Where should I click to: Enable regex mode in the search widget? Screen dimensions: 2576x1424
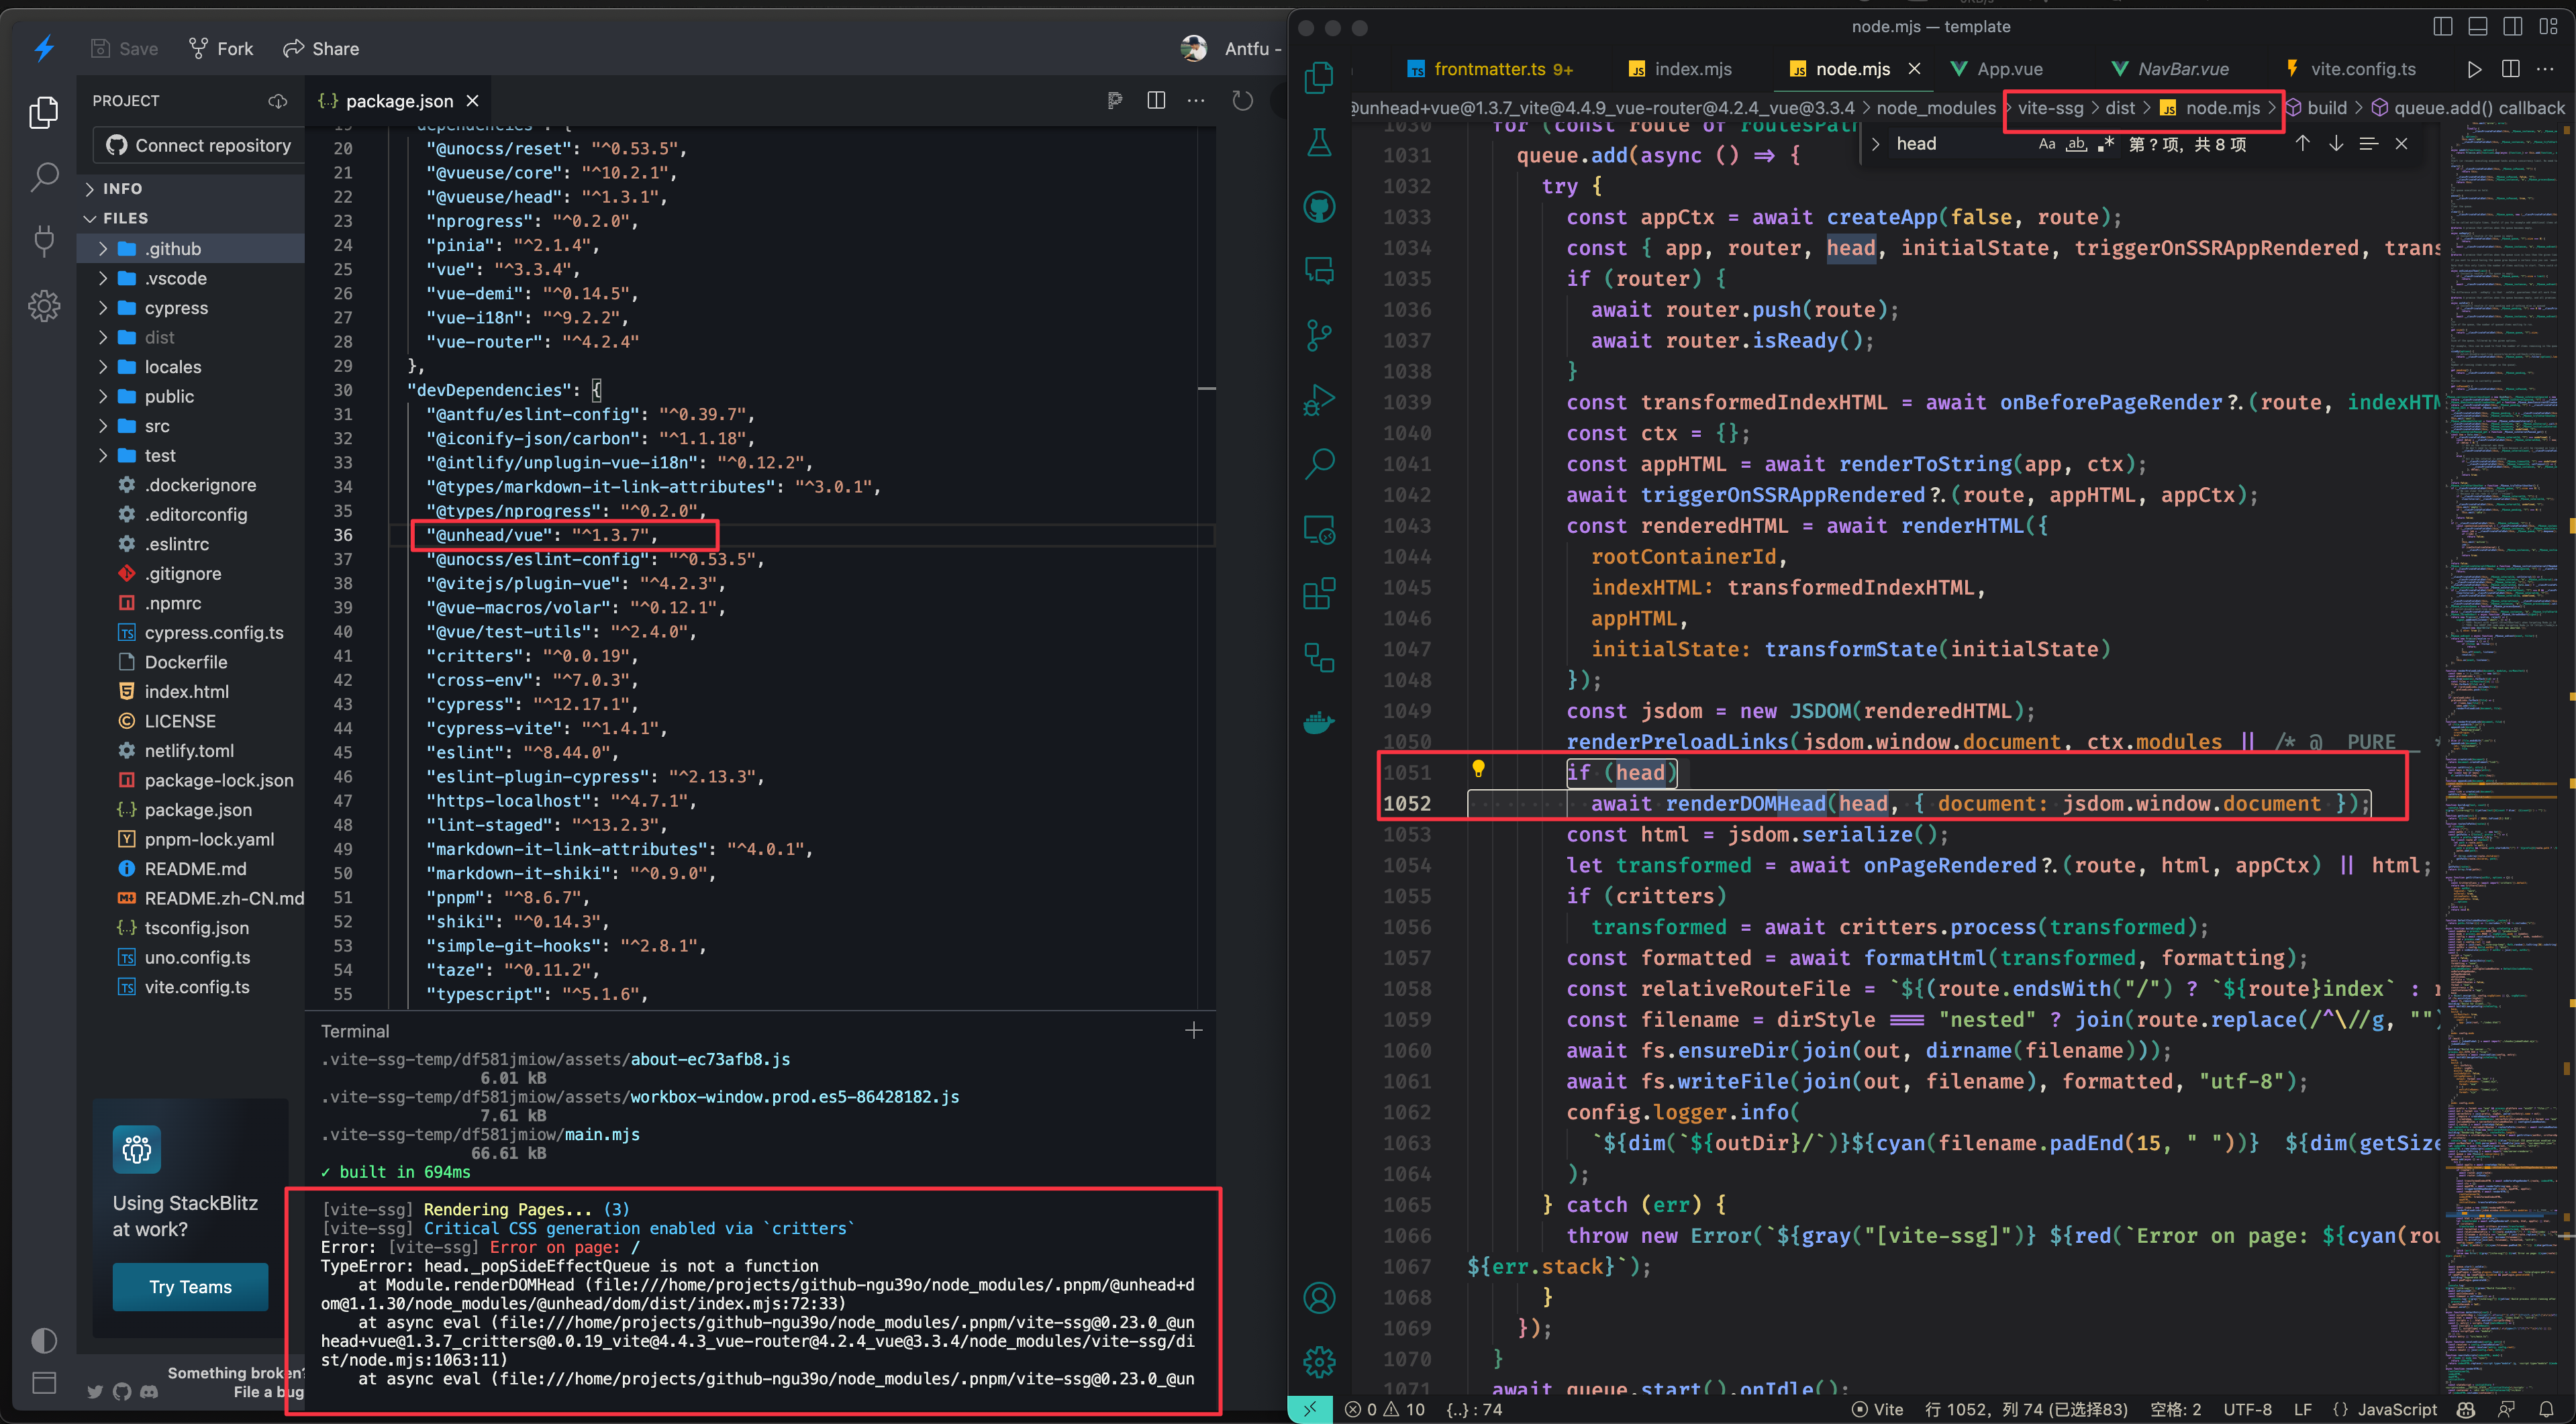(2106, 144)
